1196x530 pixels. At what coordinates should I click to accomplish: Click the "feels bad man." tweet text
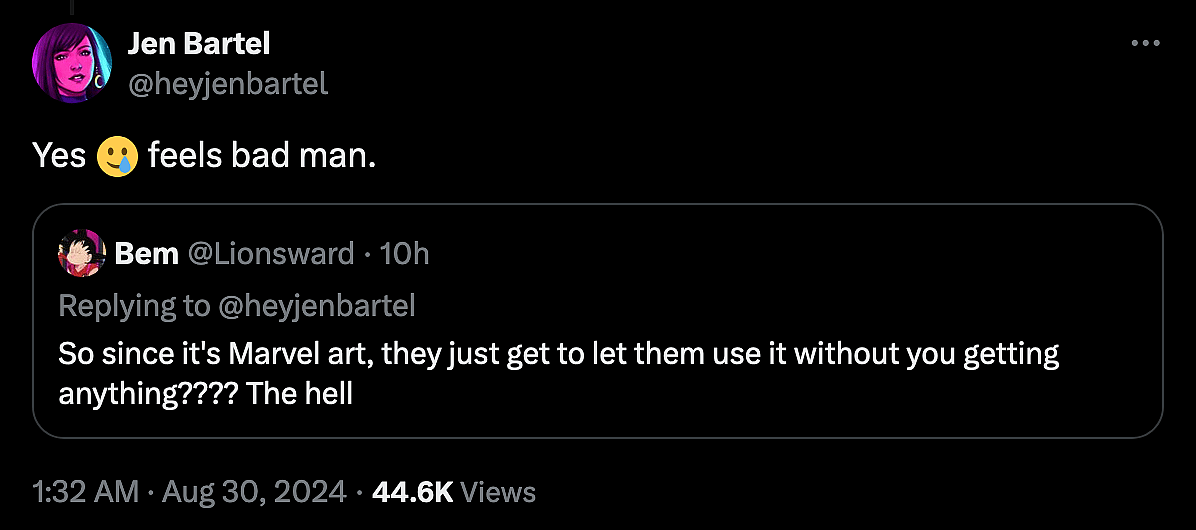262,156
